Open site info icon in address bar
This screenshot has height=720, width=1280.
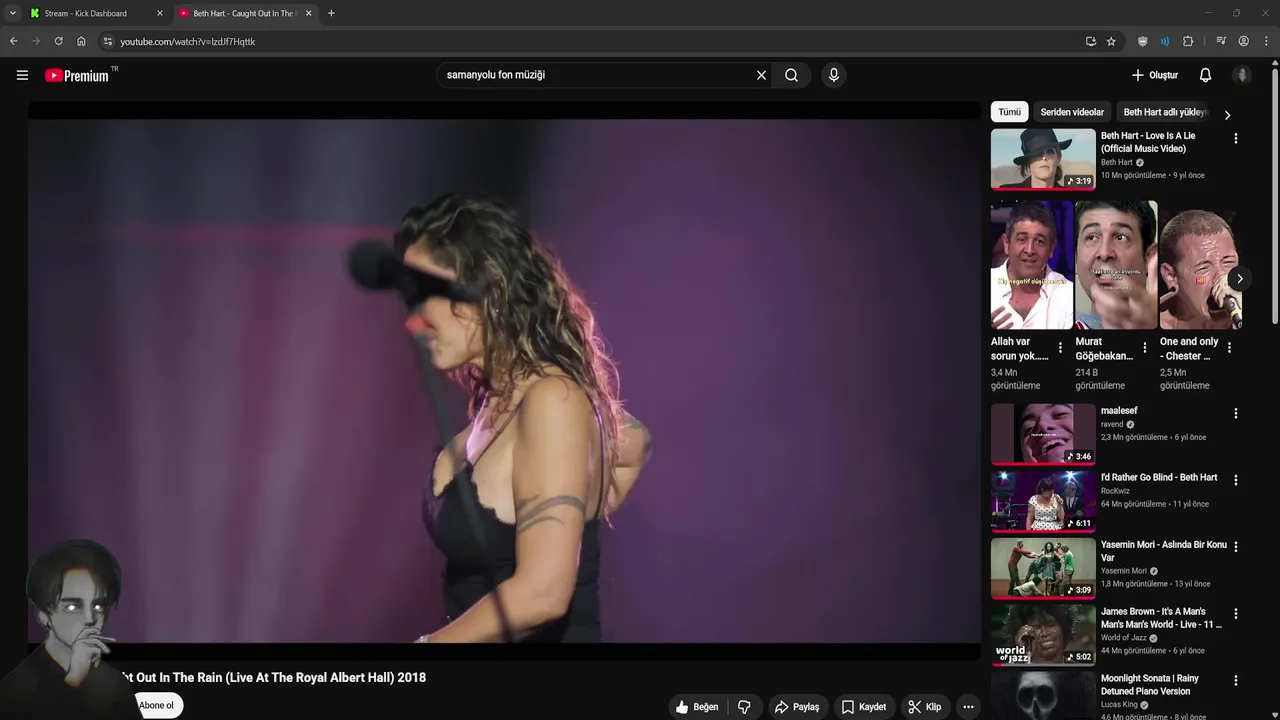(x=108, y=41)
